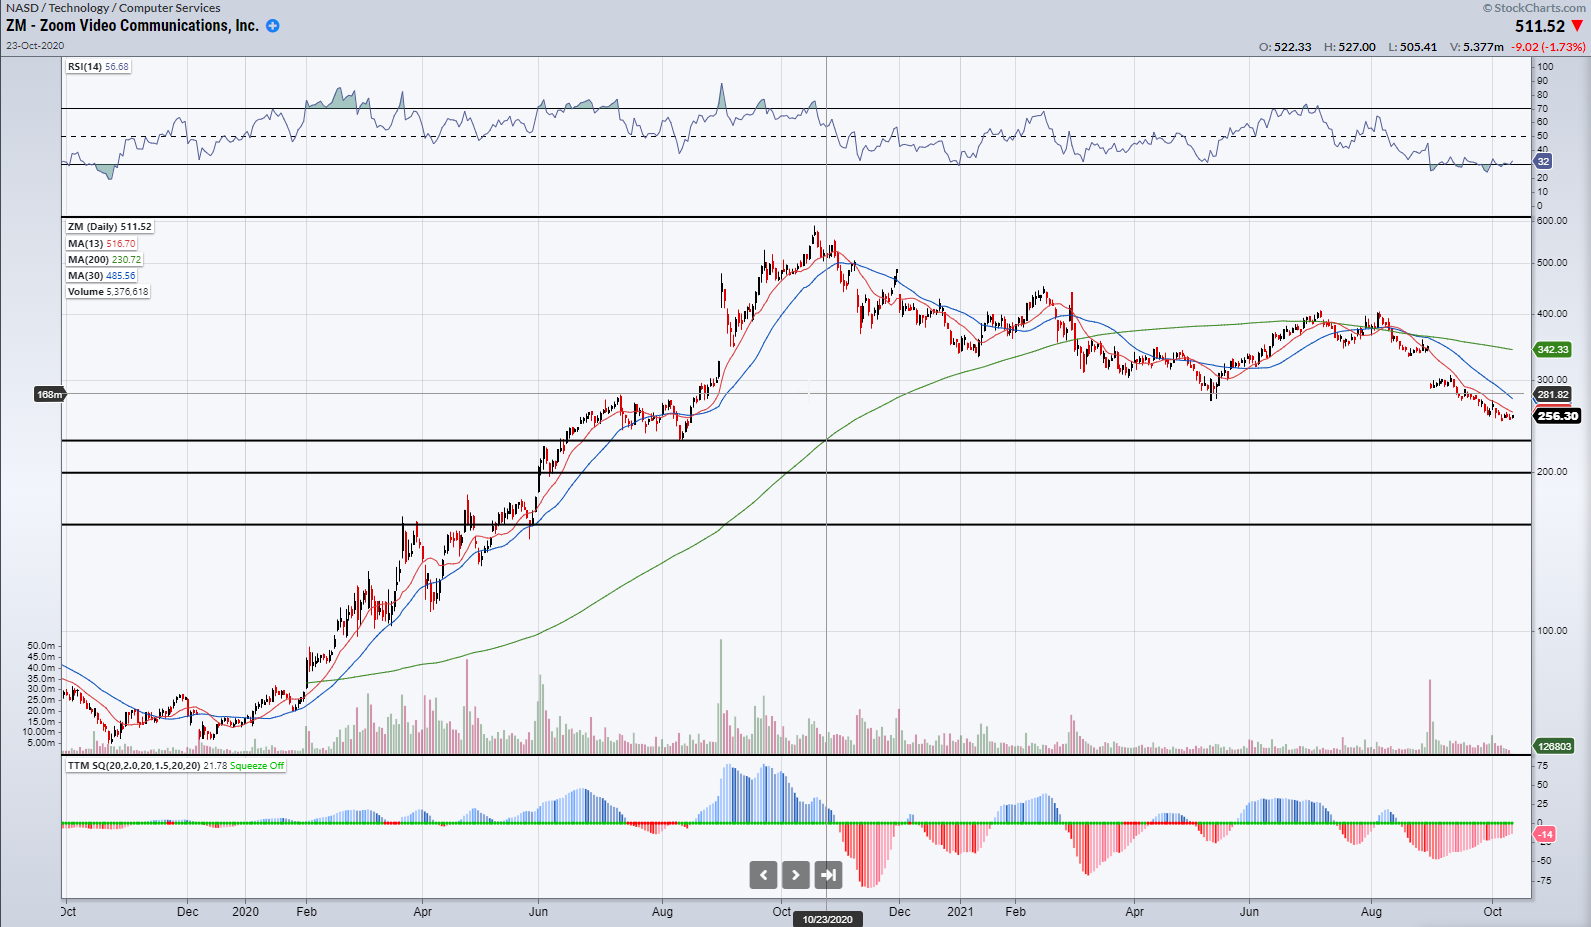The height and width of the screenshot is (927, 1591).
Task: Click 'NASD / Technology / Computer Services' breadcrumb
Action: pyautogui.click(x=113, y=8)
